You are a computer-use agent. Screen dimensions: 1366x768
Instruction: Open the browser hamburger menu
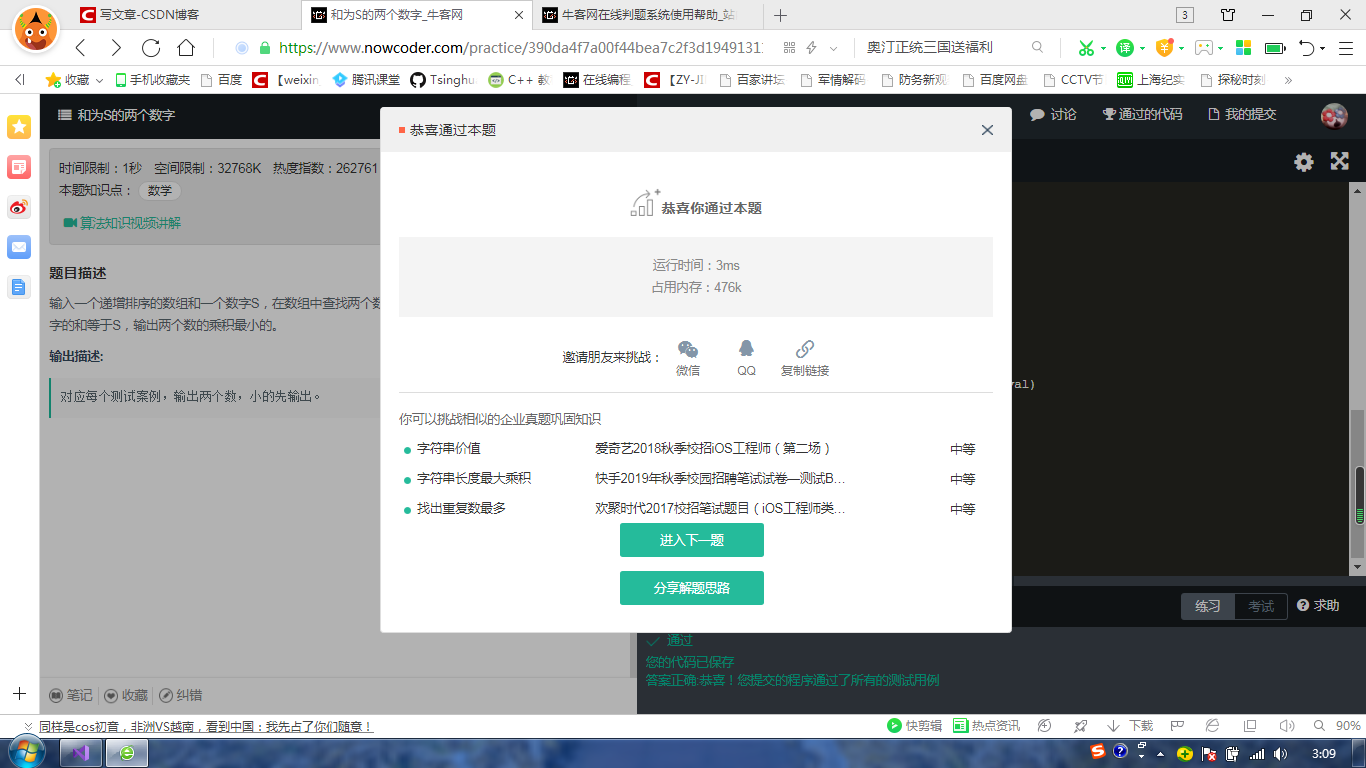(1344, 46)
